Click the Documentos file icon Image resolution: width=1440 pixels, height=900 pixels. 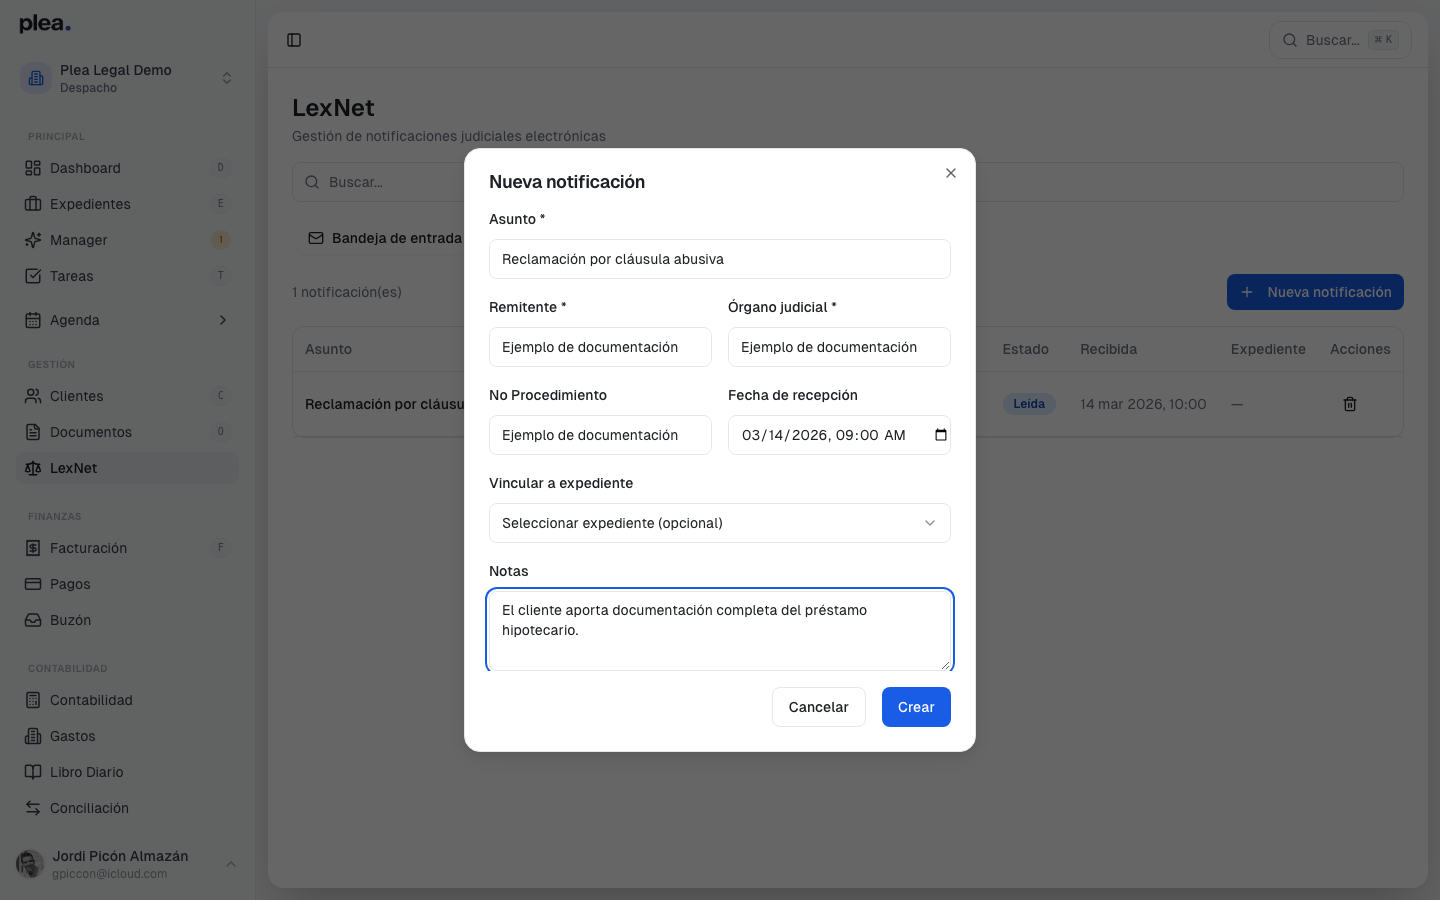[x=33, y=432]
